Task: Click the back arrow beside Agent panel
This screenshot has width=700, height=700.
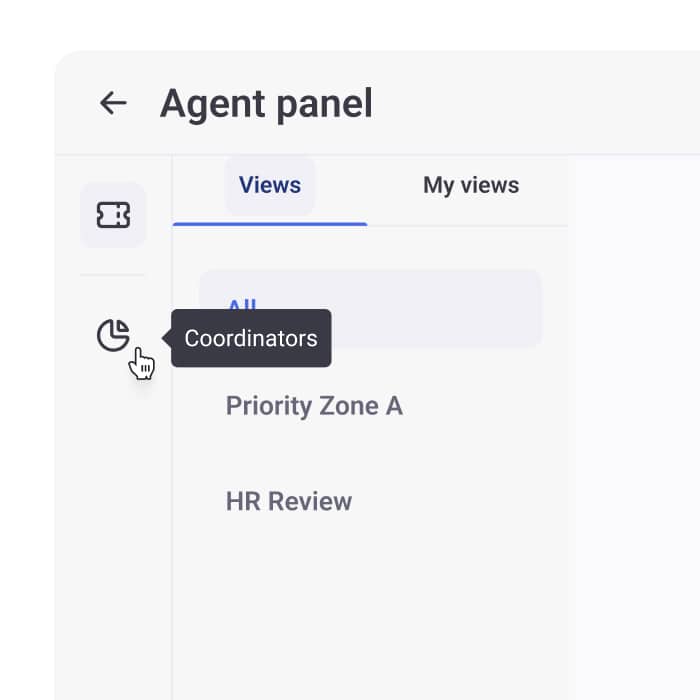Action: click(113, 103)
